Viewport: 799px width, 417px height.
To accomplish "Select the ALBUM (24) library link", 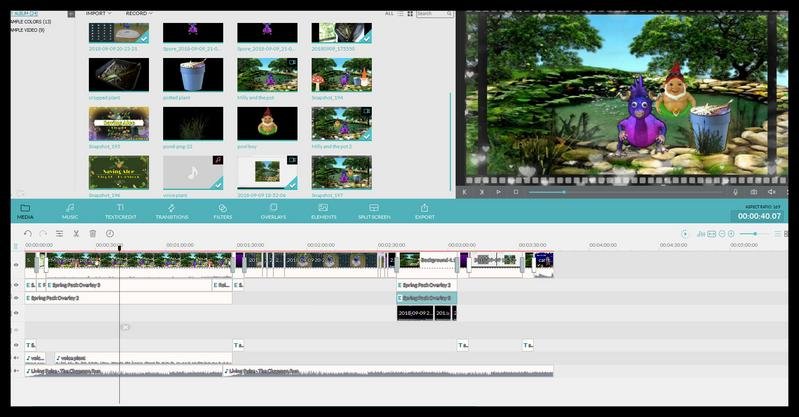I will (25, 14).
